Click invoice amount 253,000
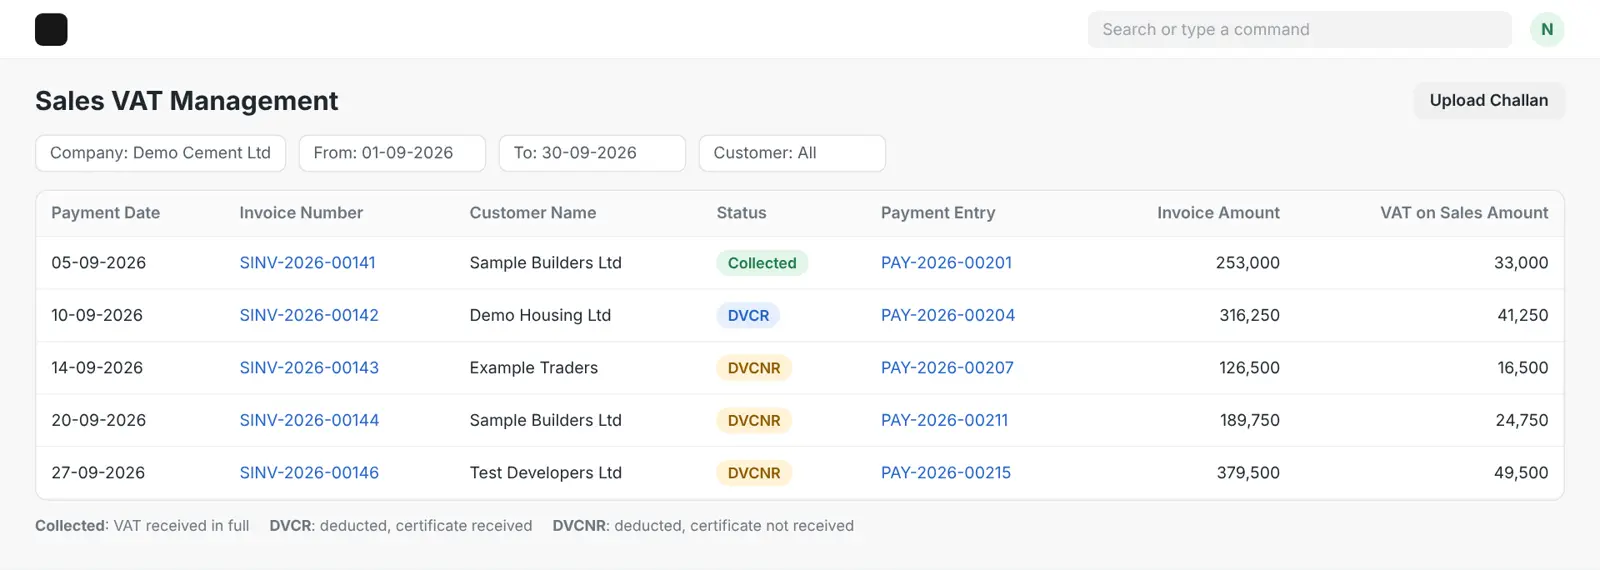Screen dimensions: 1600x570 (x=1248, y=263)
